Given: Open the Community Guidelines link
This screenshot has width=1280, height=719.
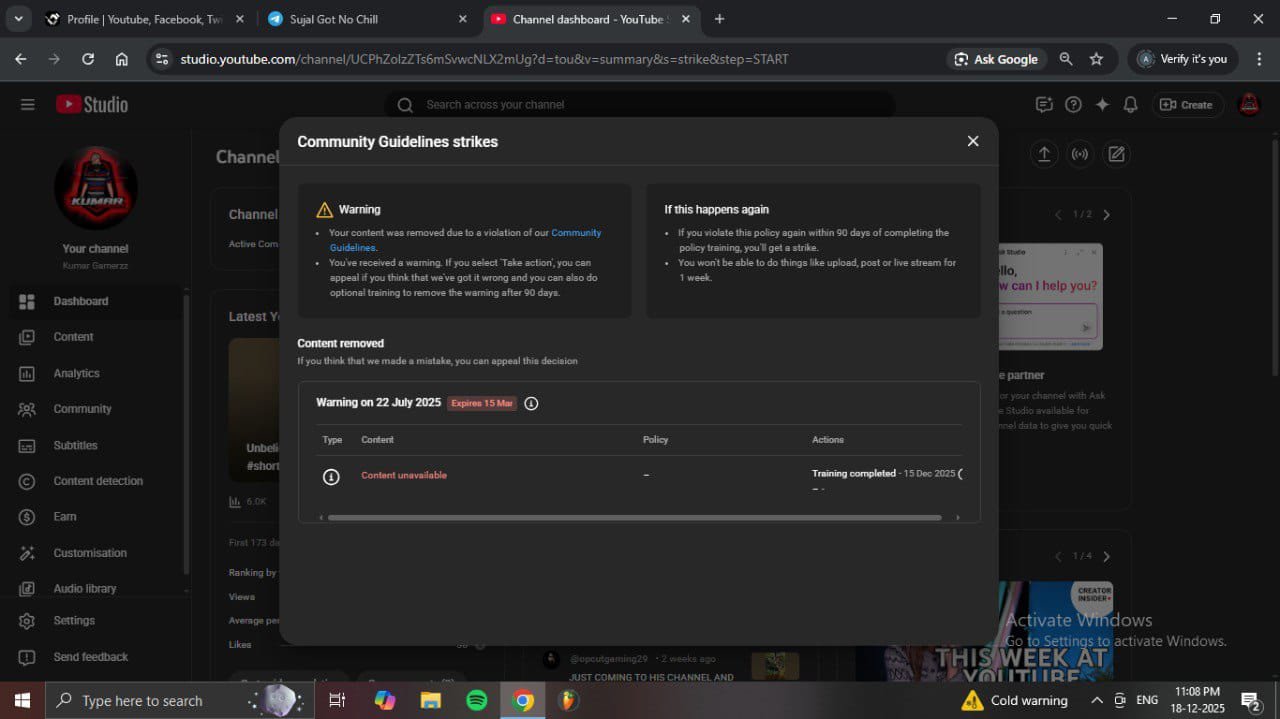Looking at the screenshot, I should 575,233.
